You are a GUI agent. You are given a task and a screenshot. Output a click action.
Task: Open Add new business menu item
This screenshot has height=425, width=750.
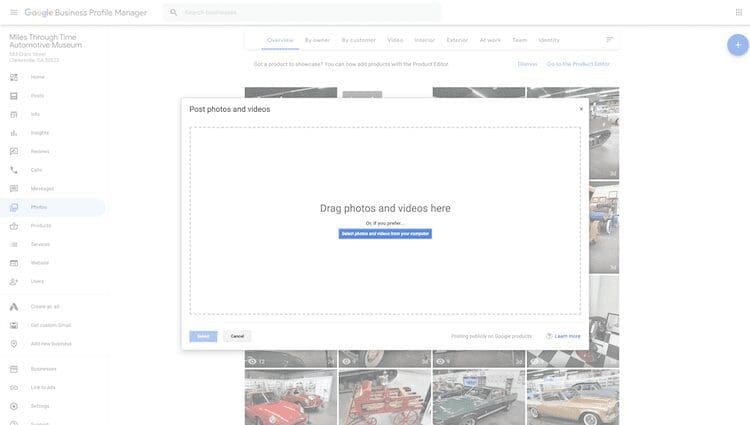(51, 344)
